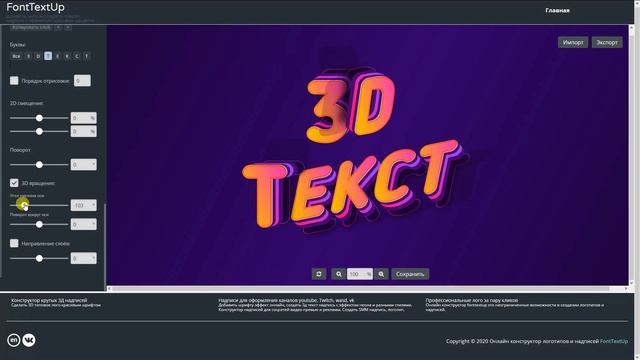The width and height of the screenshot is (640, 360).
Task: Click the 'Поворот вокруг оси' slider
Action: tap(39, 224)
